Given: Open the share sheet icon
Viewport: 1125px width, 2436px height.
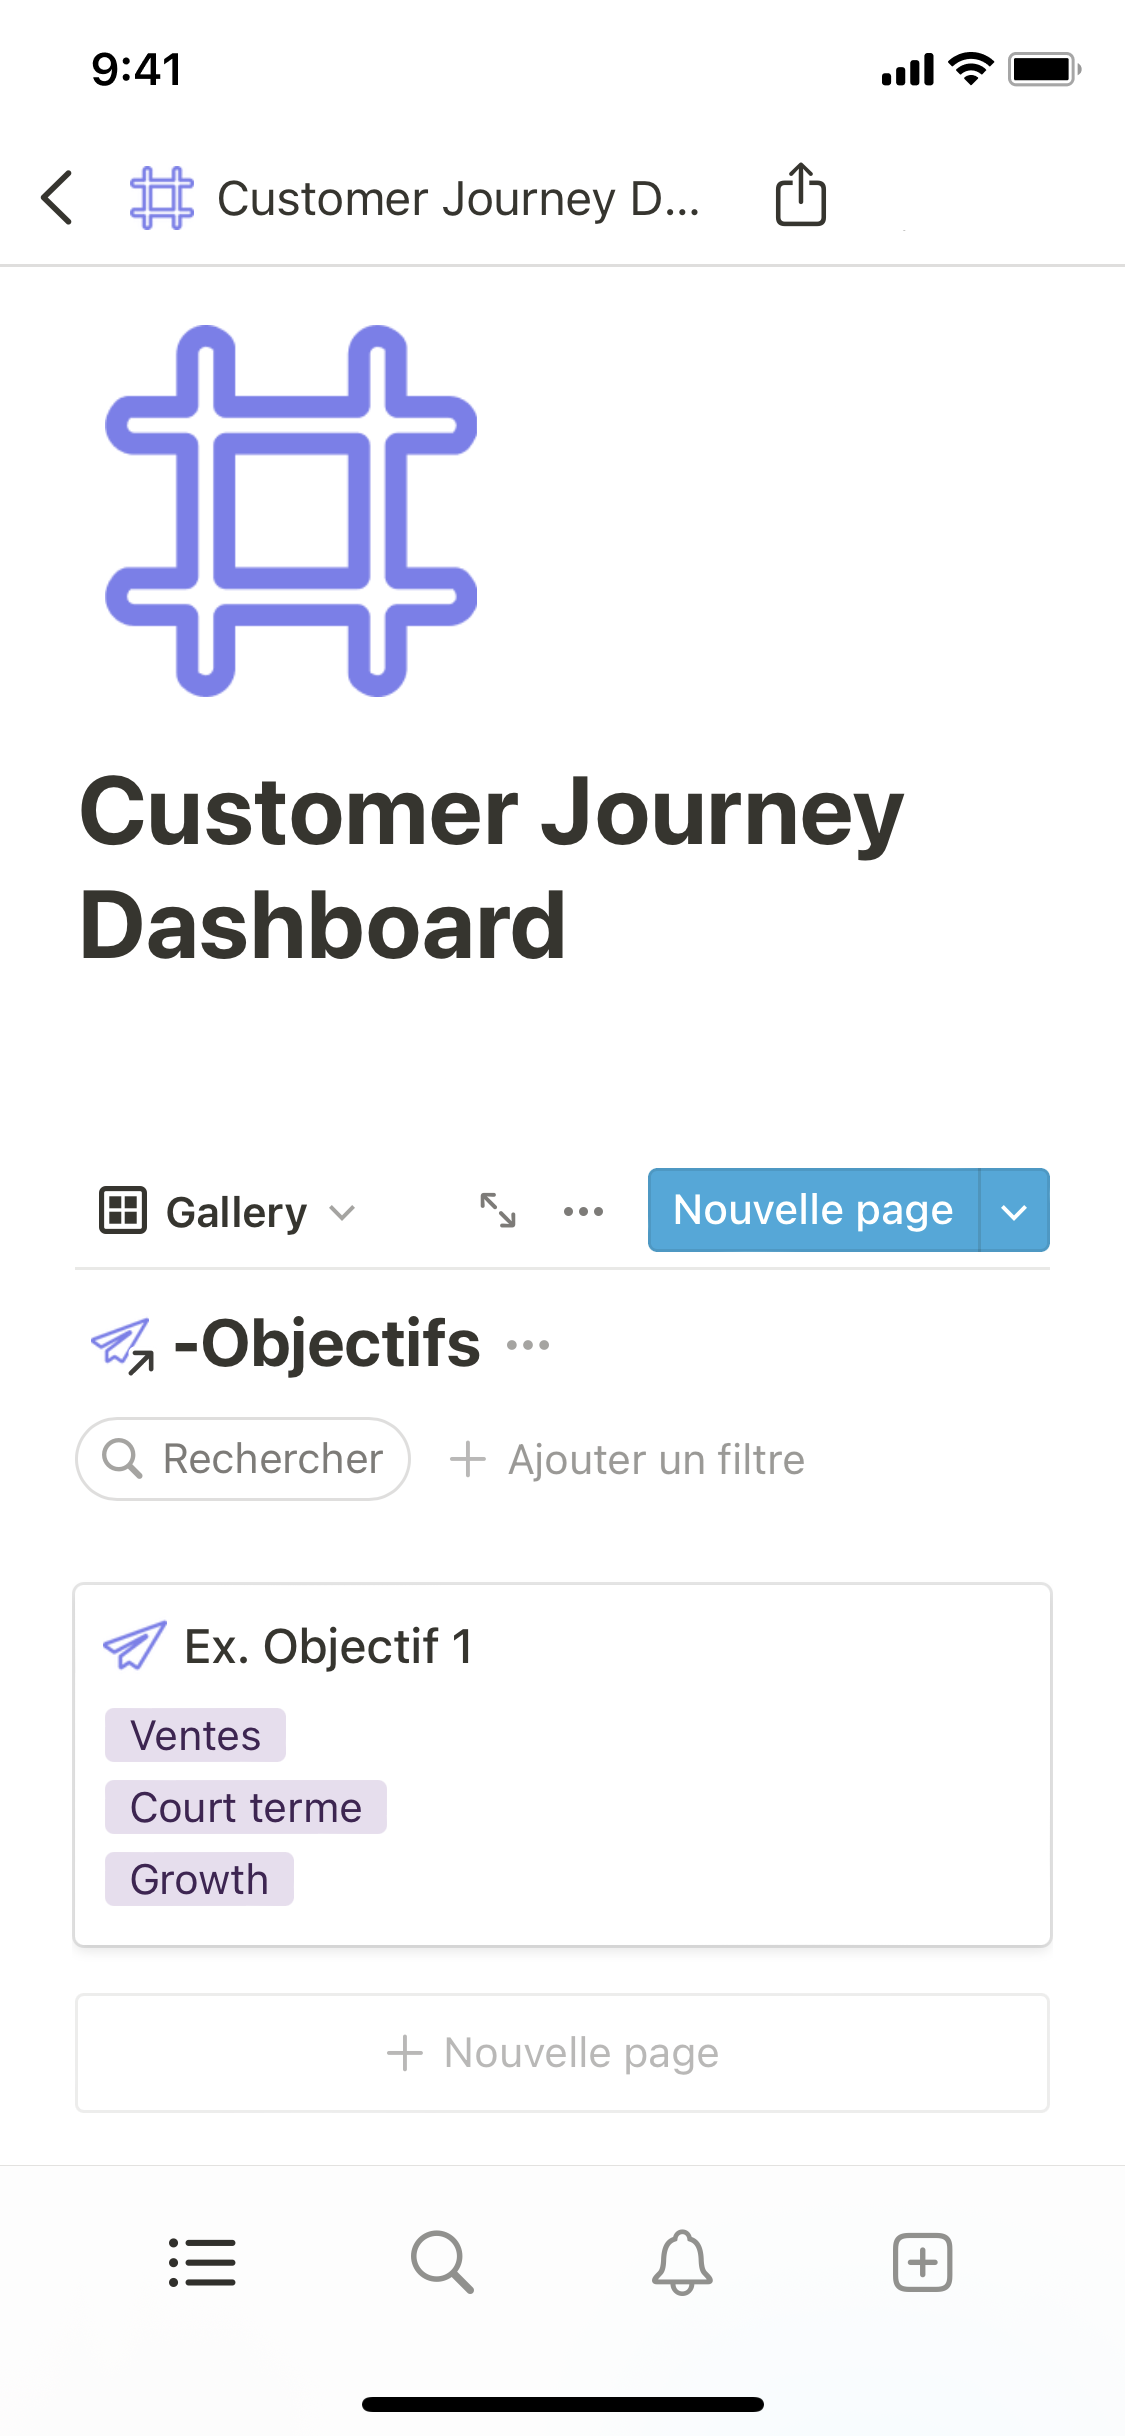Looking at the screenshot, I should click(800, 195).
